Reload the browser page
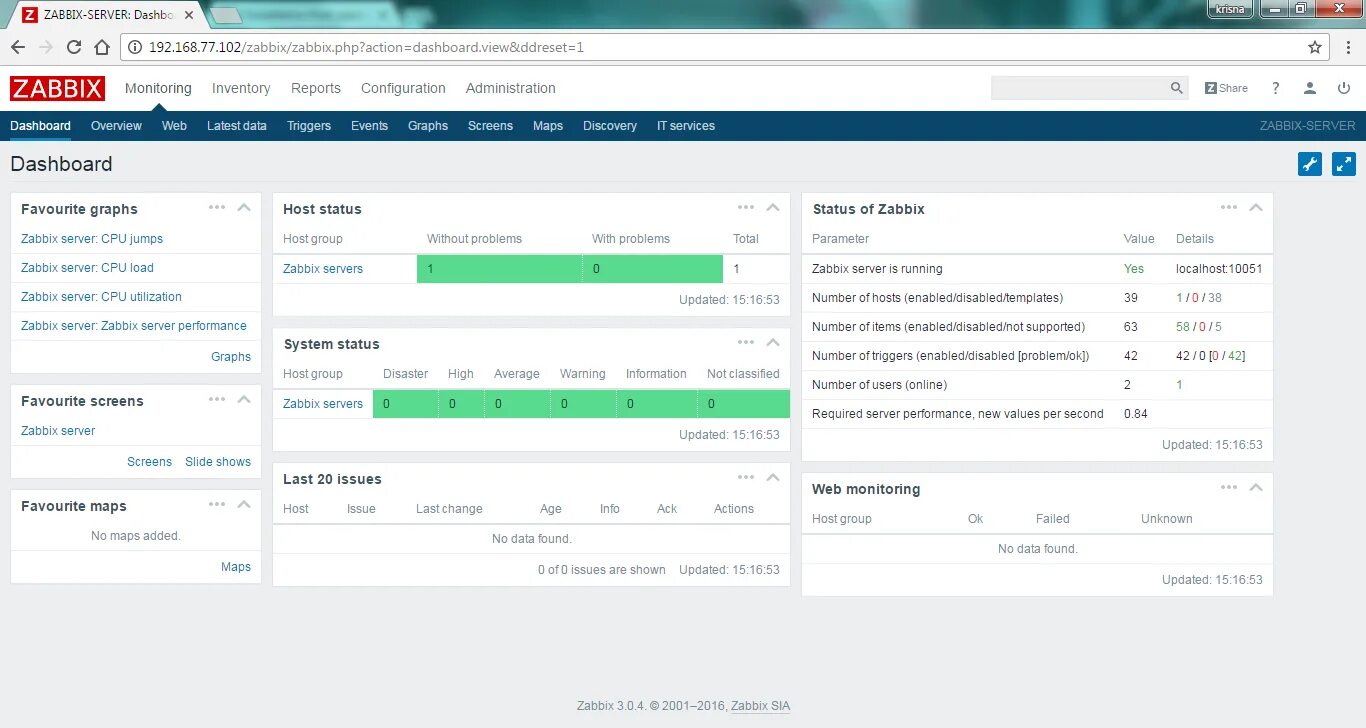This screenshot has height=728, width=1366. tap(74, 47)
